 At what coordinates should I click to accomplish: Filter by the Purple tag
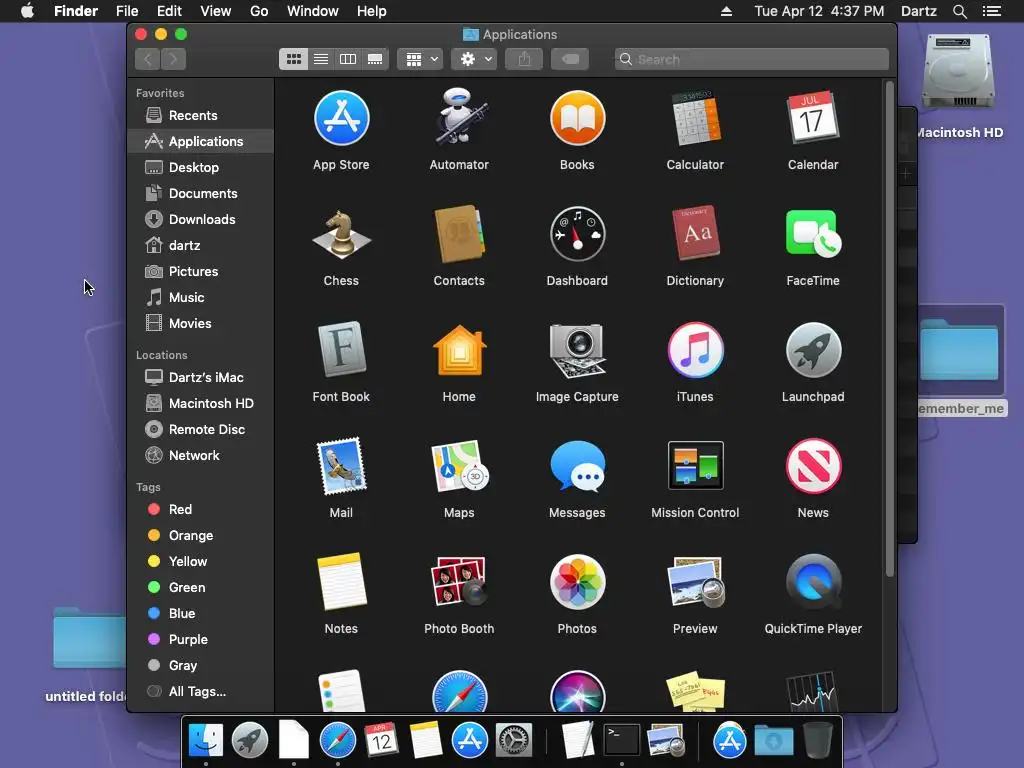click(200, 639)
